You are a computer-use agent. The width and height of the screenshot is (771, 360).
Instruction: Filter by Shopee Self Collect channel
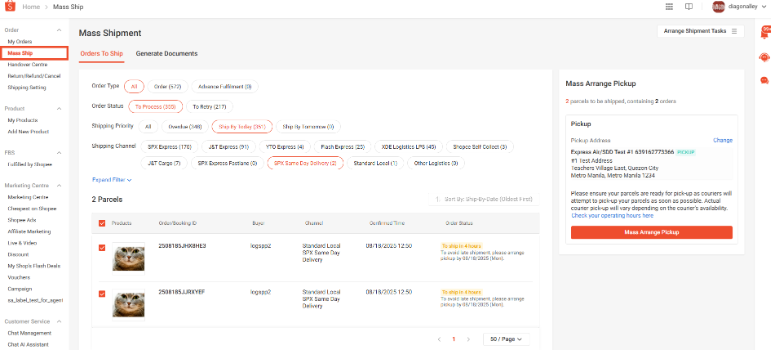[x=480, y=147]
